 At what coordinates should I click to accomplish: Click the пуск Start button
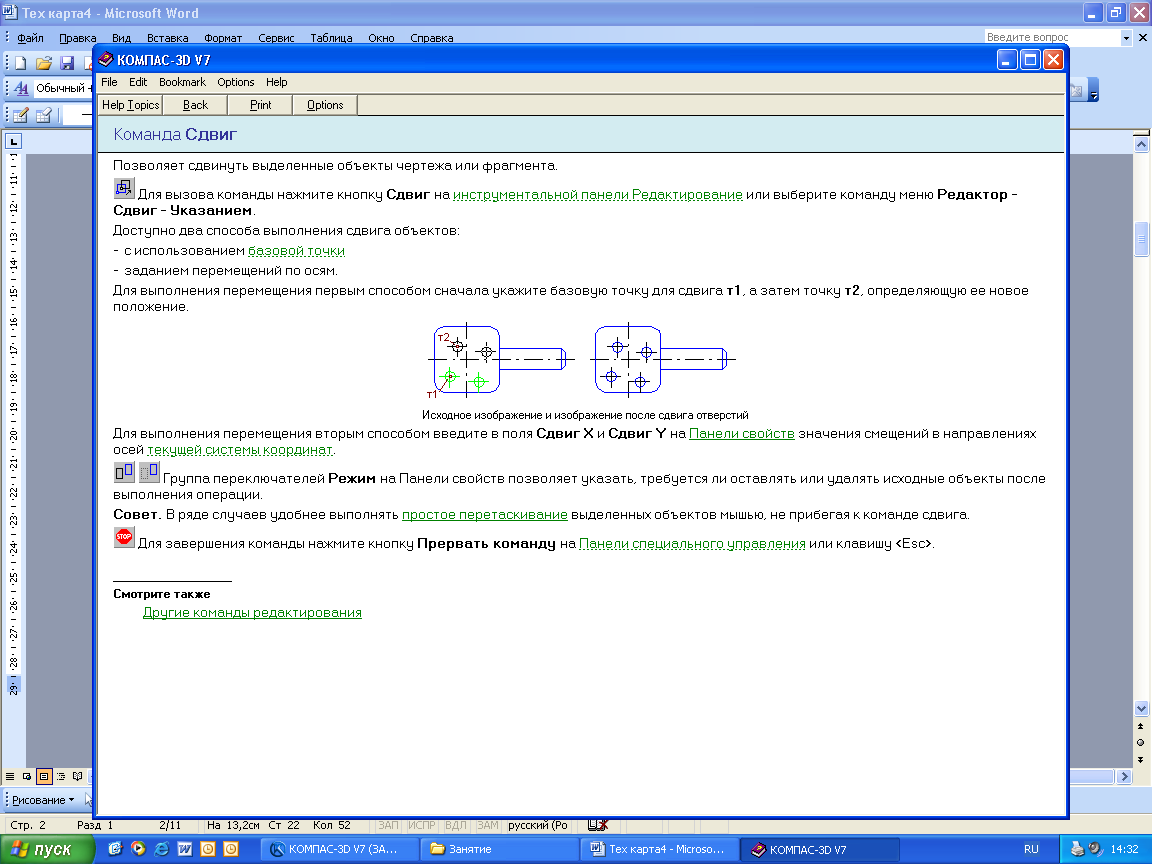47,849
